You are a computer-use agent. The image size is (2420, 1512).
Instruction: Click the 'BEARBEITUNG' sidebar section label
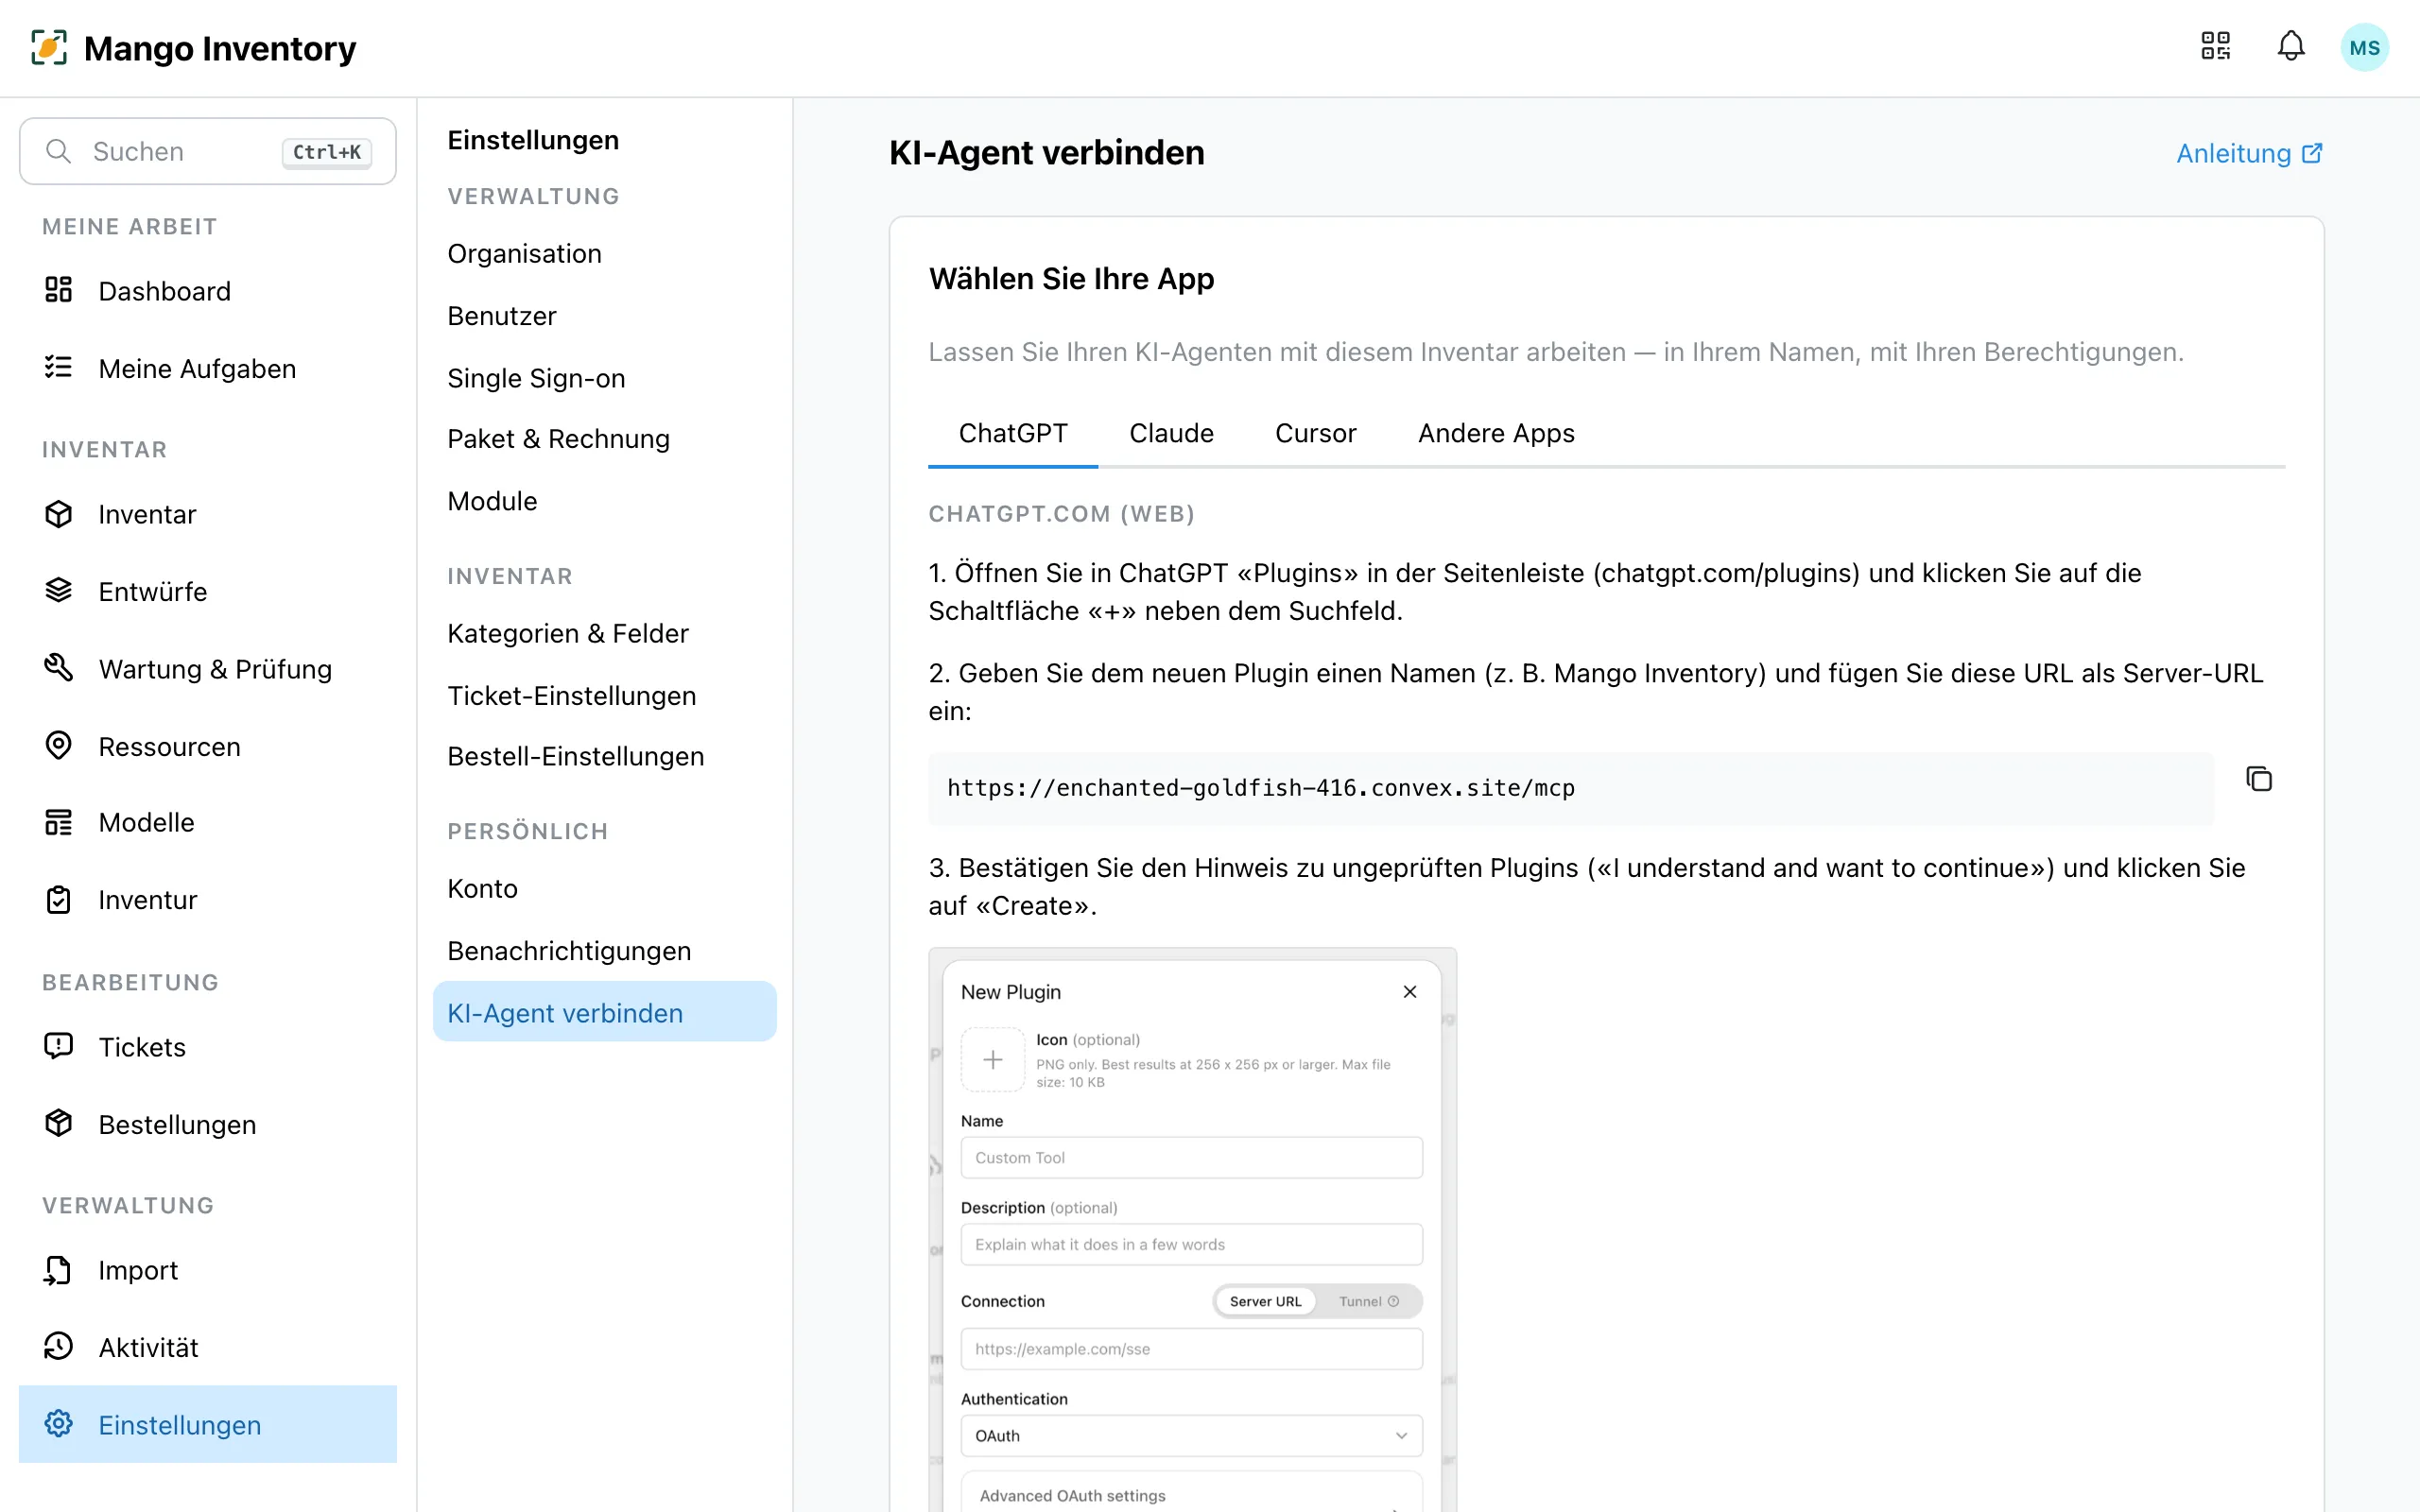[x=131, y=983]
